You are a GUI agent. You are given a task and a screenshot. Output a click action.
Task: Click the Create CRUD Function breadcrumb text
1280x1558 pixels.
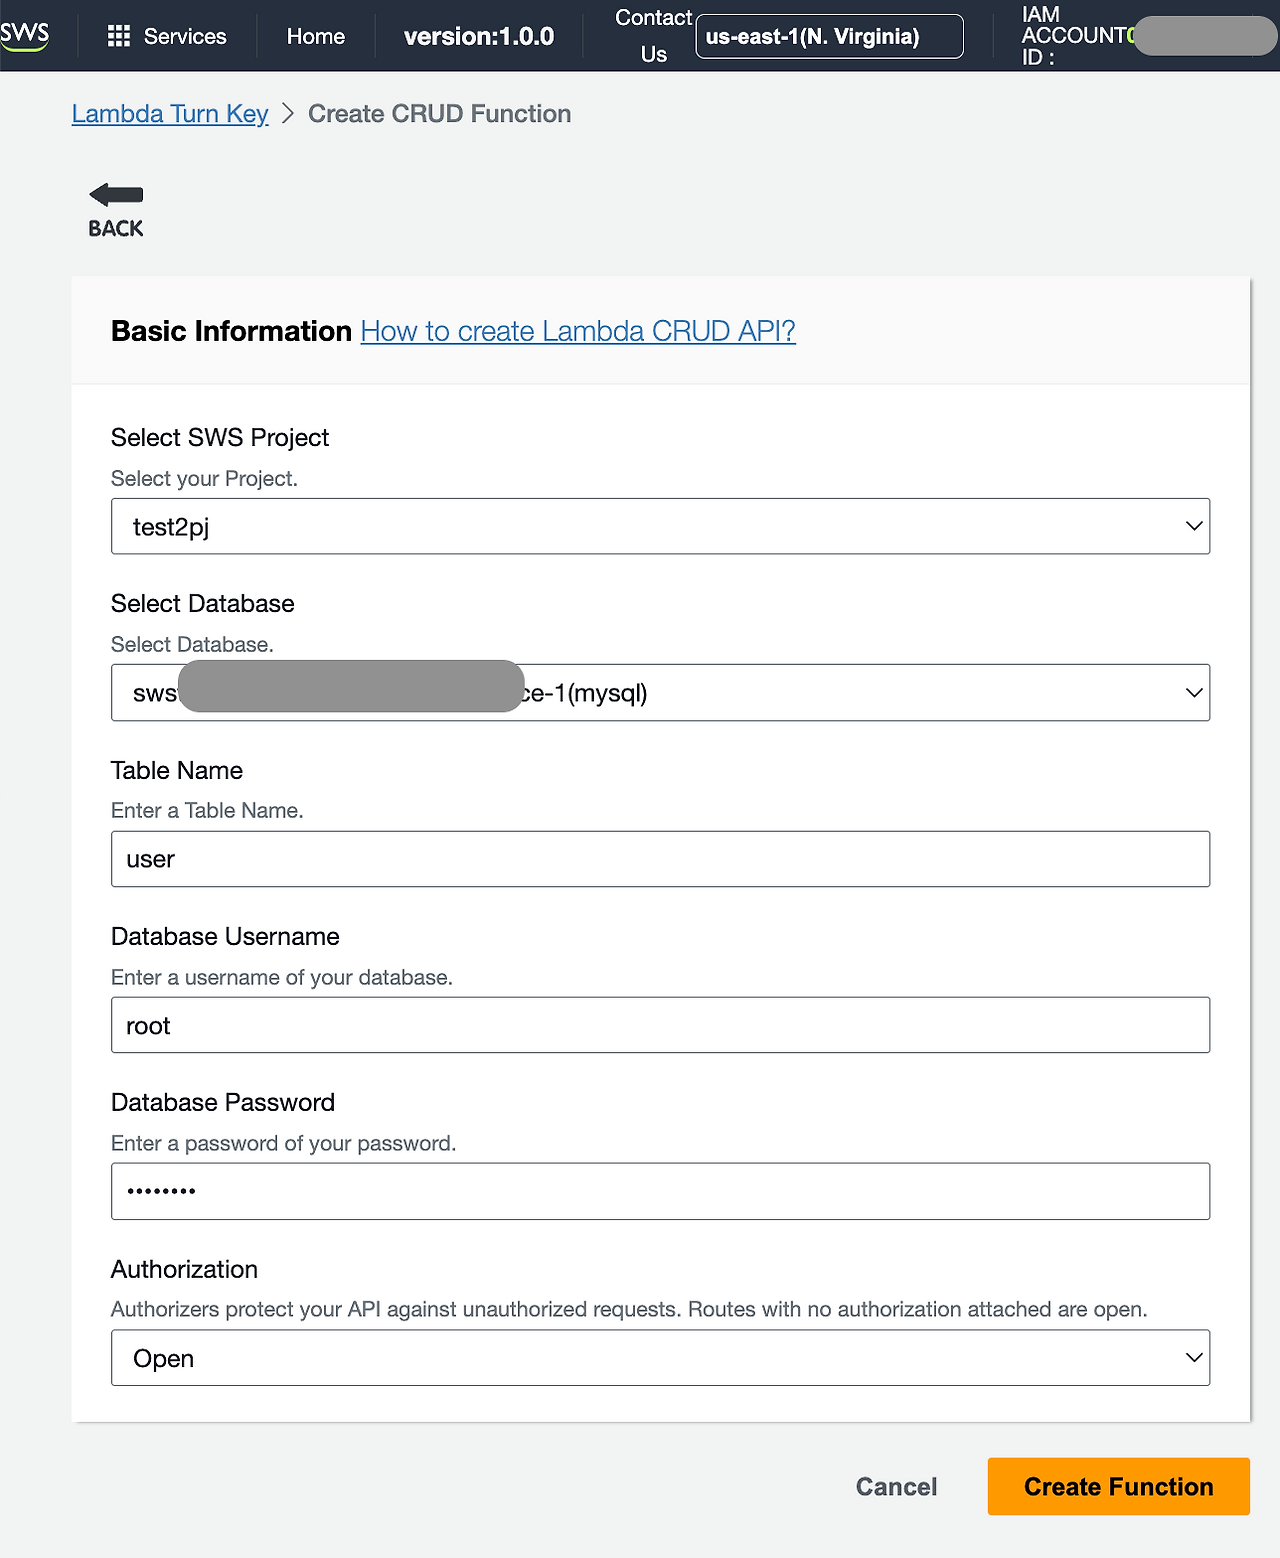(x=439, y=114)
